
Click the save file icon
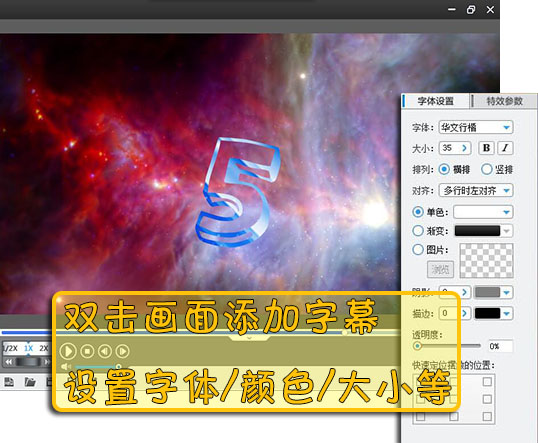[9, 382]
